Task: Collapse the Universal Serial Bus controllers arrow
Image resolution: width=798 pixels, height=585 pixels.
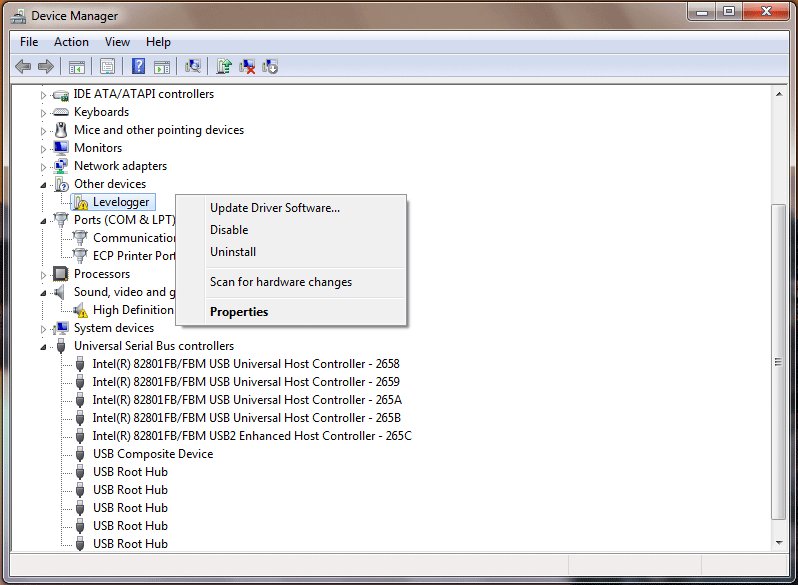Action: 43,347
